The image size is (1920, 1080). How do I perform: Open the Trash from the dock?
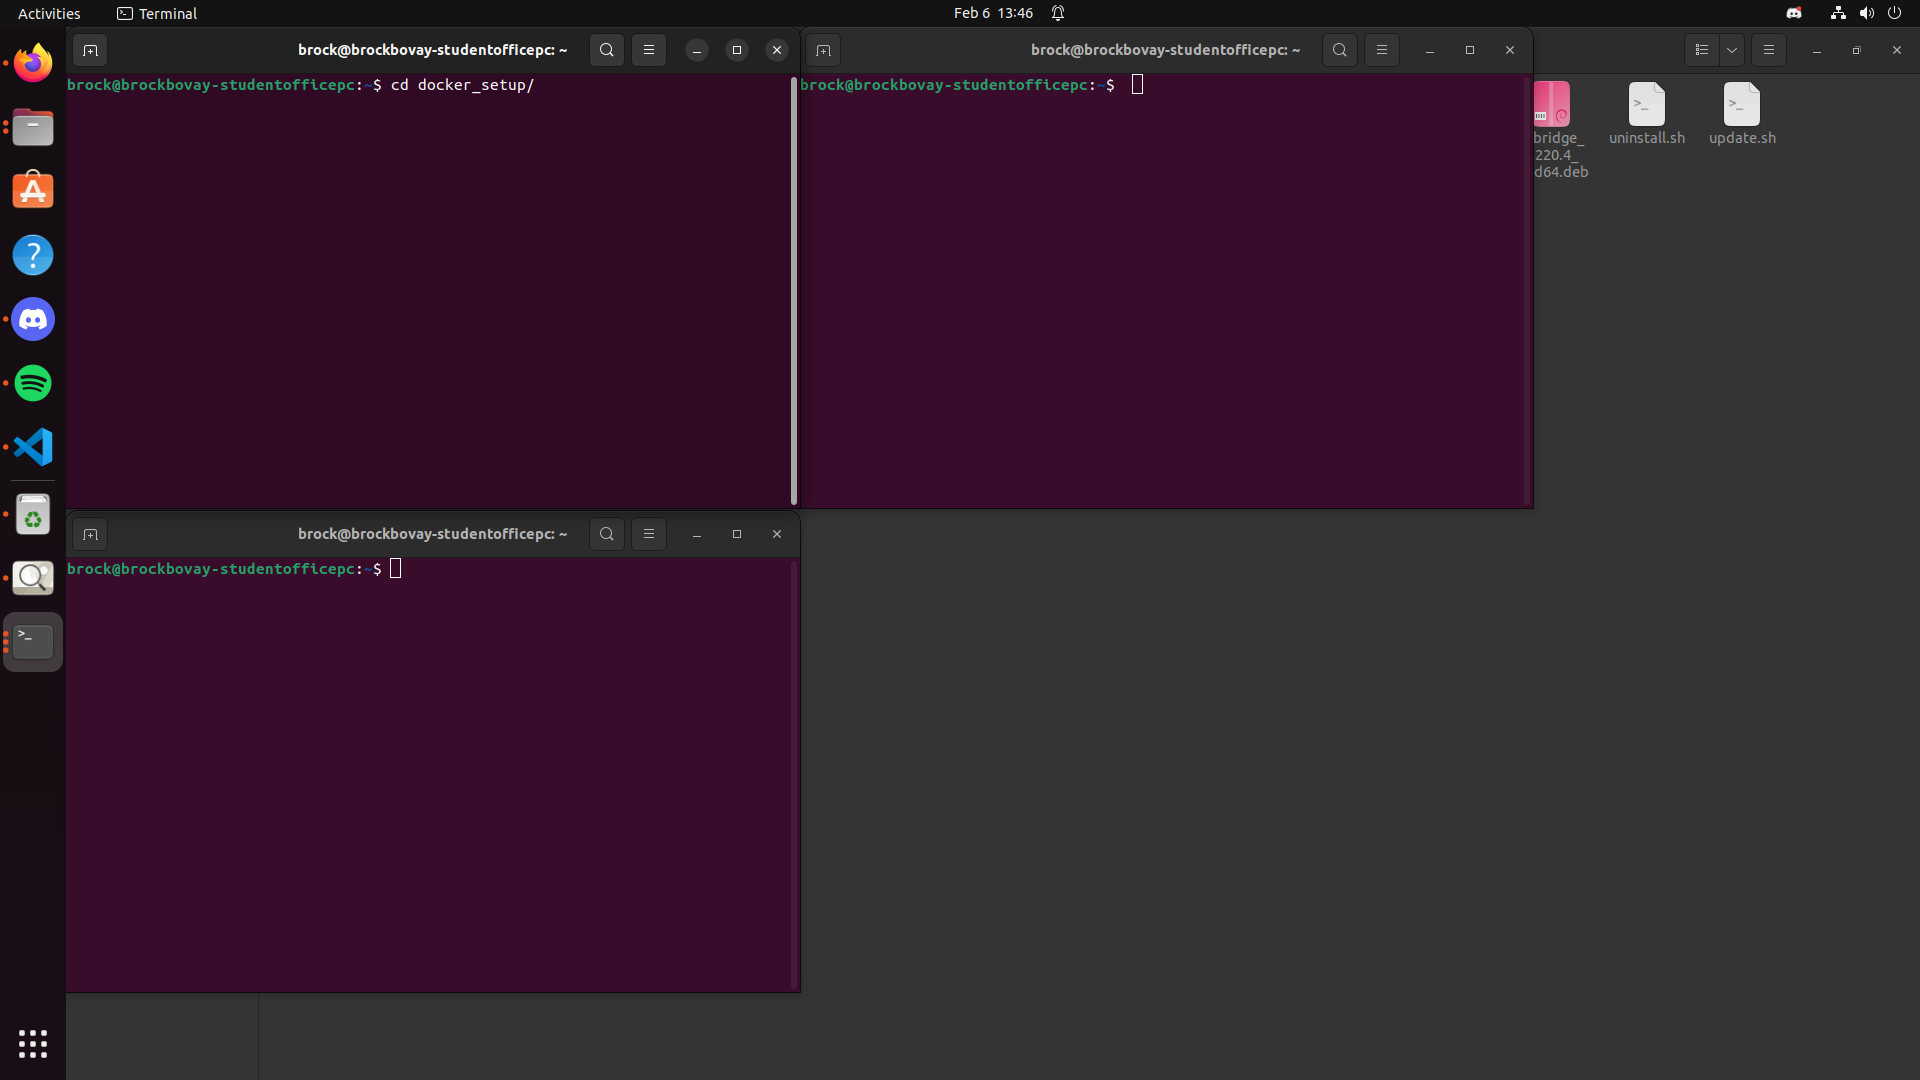33,514
